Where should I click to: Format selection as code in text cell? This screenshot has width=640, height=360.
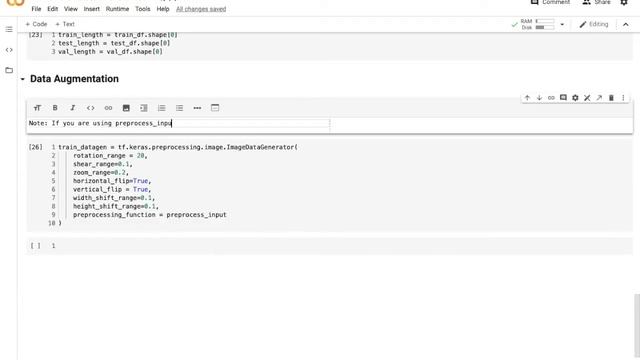(91, 108)
